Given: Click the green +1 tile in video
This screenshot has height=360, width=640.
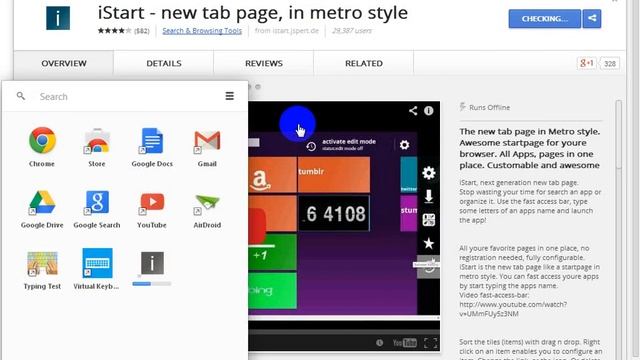Looking at the screenshot, I should coord(272,251).
